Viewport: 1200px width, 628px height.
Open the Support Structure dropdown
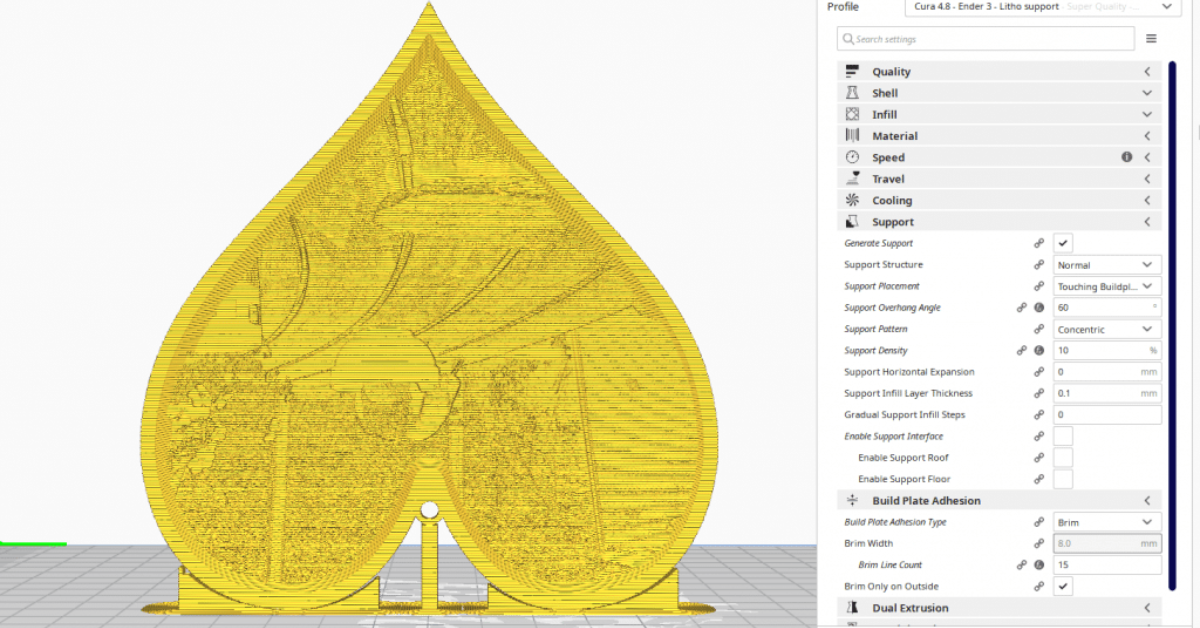[1106, 264]
